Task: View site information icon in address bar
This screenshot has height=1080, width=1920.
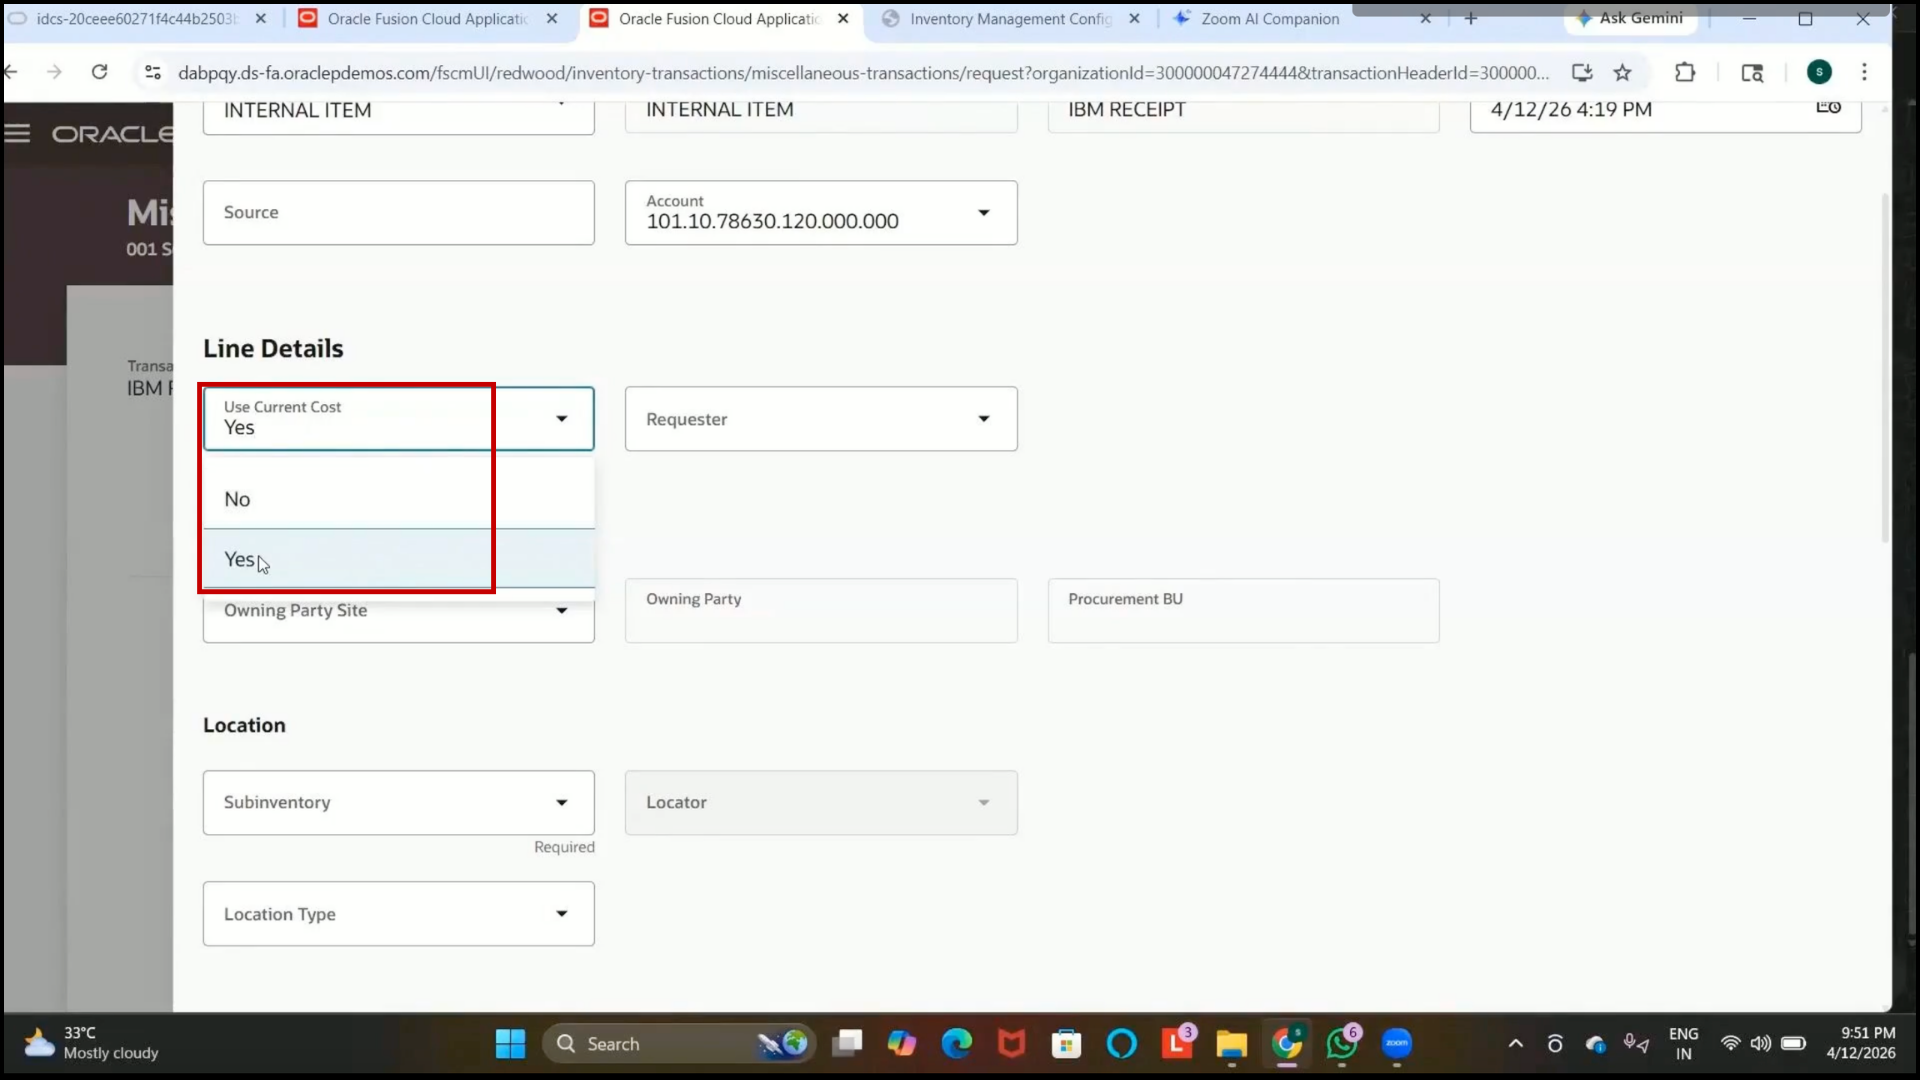Action: 153,72
